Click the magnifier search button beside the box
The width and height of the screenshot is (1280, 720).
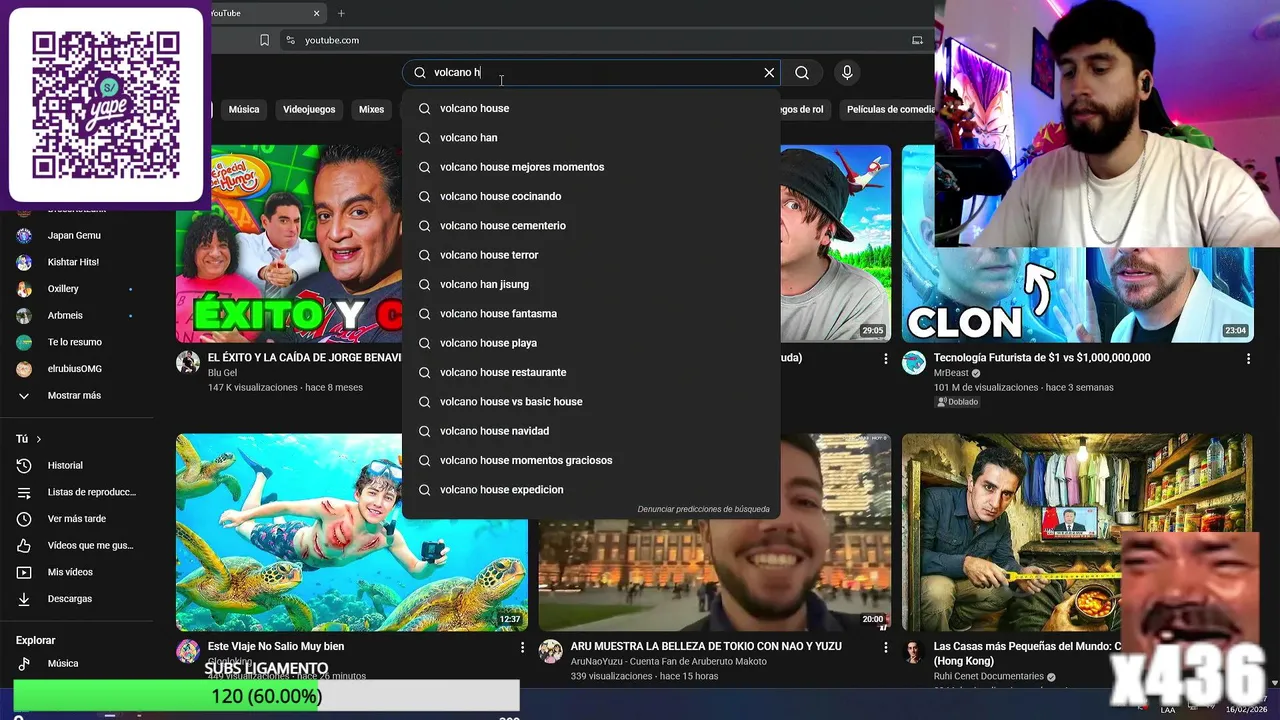tap(802, 73)
